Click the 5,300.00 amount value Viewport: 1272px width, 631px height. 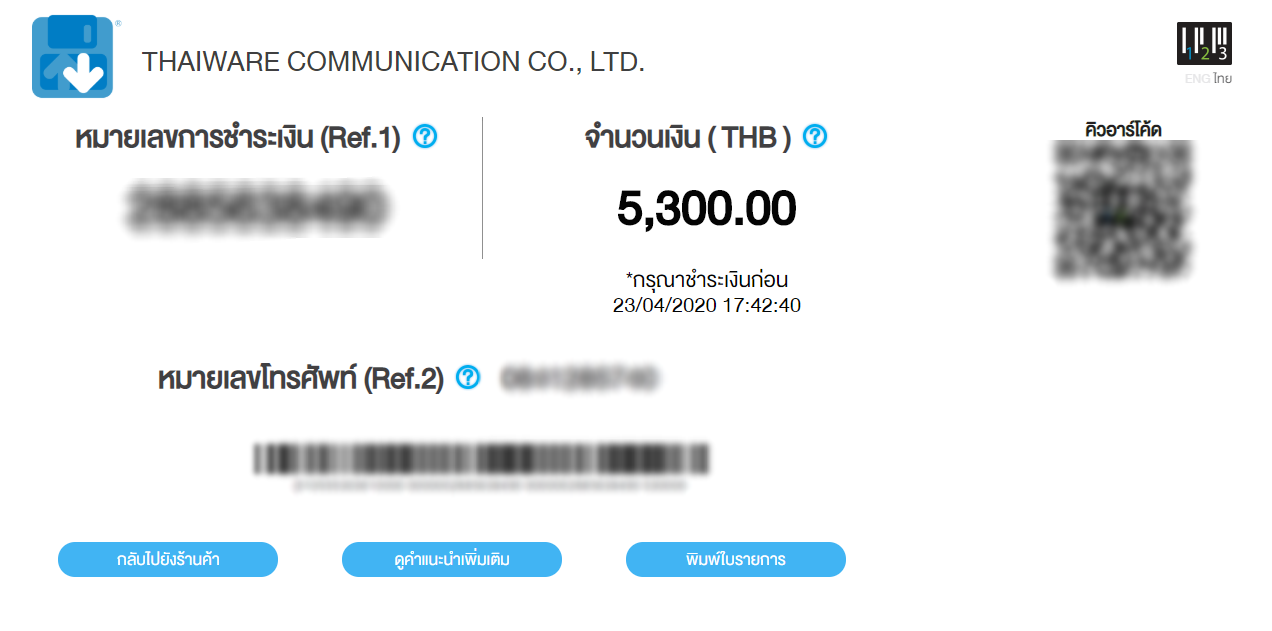pyautogui.click(x=706, y=209)
